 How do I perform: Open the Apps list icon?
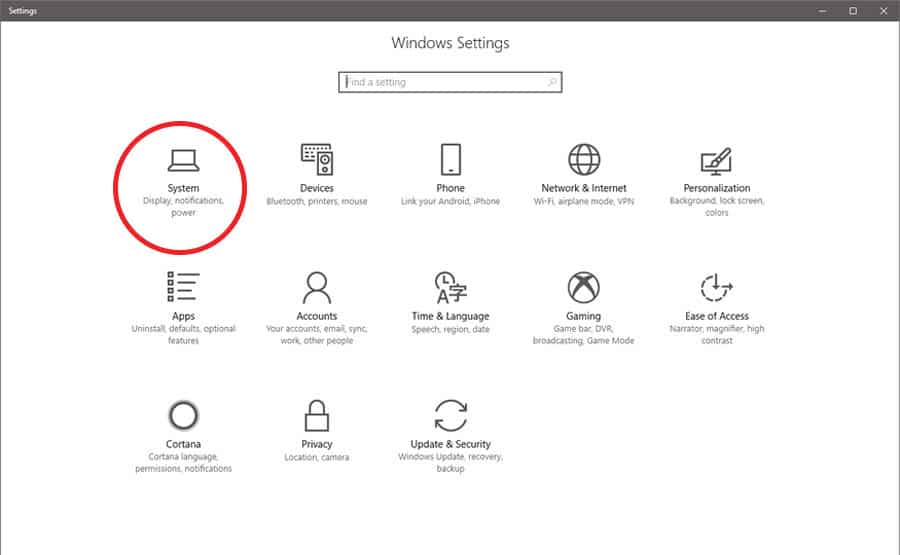(183, 288)
